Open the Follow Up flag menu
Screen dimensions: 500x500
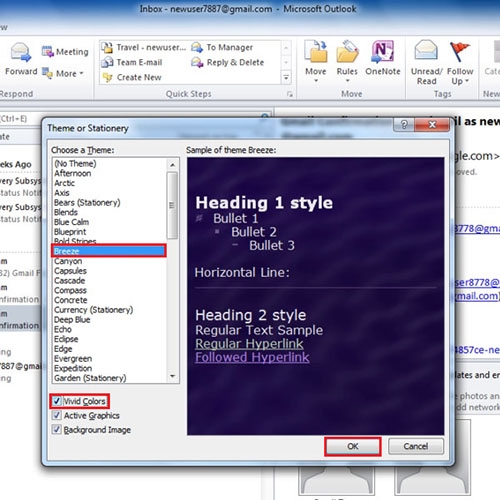[460, 63]
